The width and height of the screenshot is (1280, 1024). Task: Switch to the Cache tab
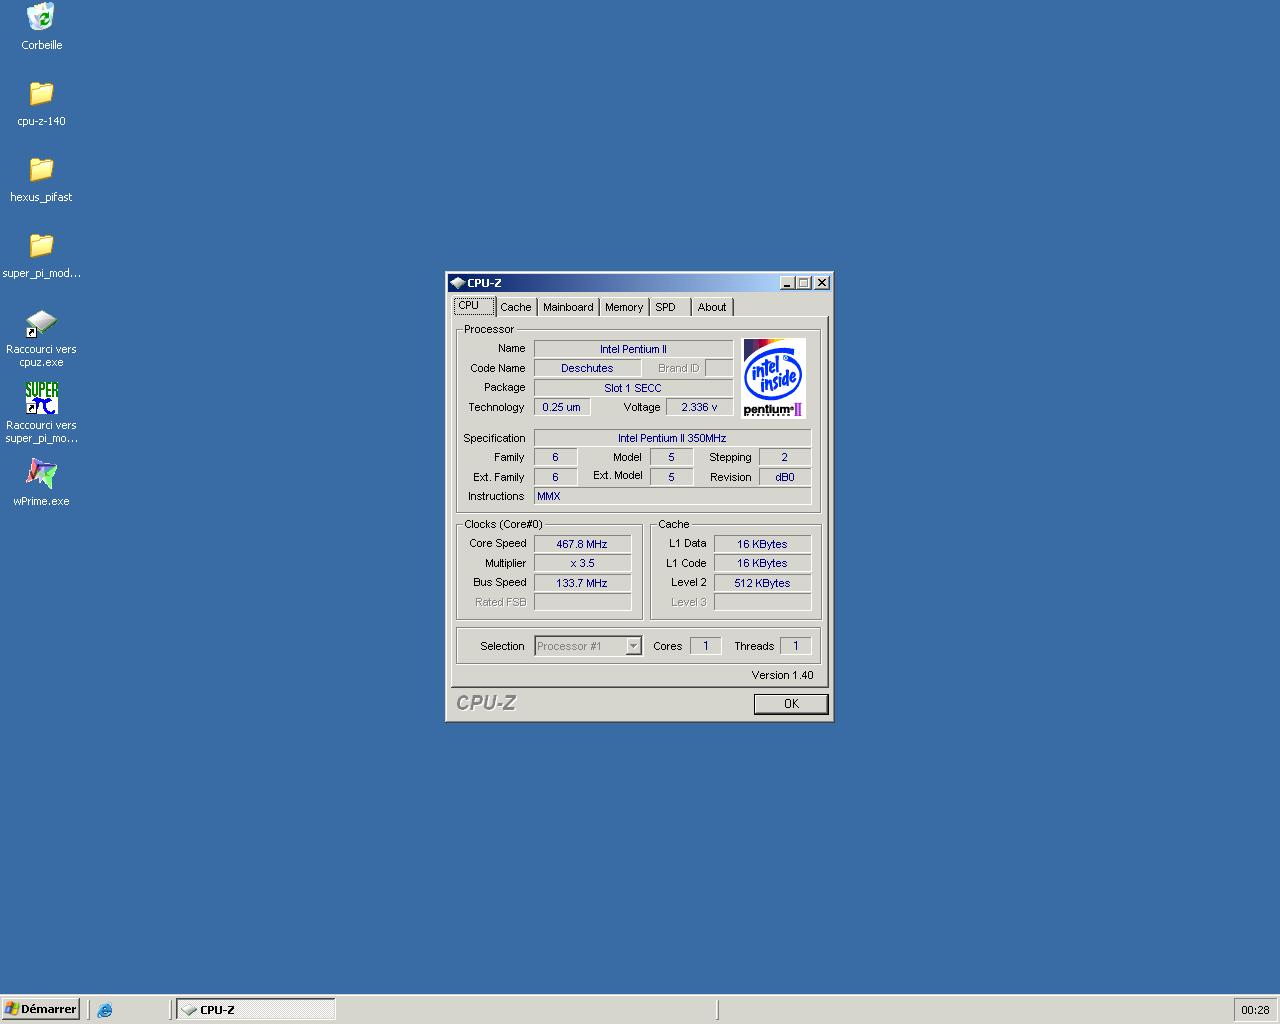[516, 307]
